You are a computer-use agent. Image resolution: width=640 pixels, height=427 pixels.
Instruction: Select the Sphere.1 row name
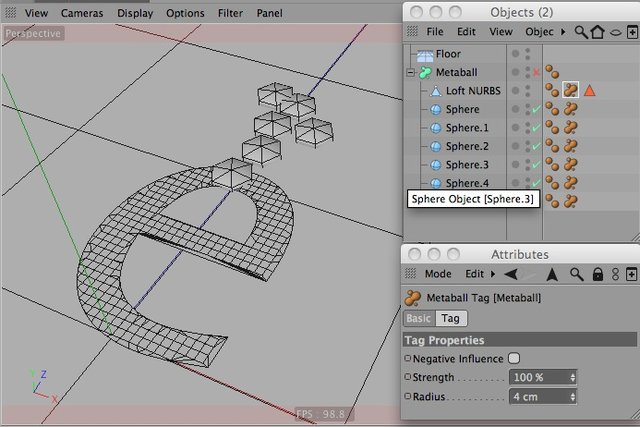(467, 128)
